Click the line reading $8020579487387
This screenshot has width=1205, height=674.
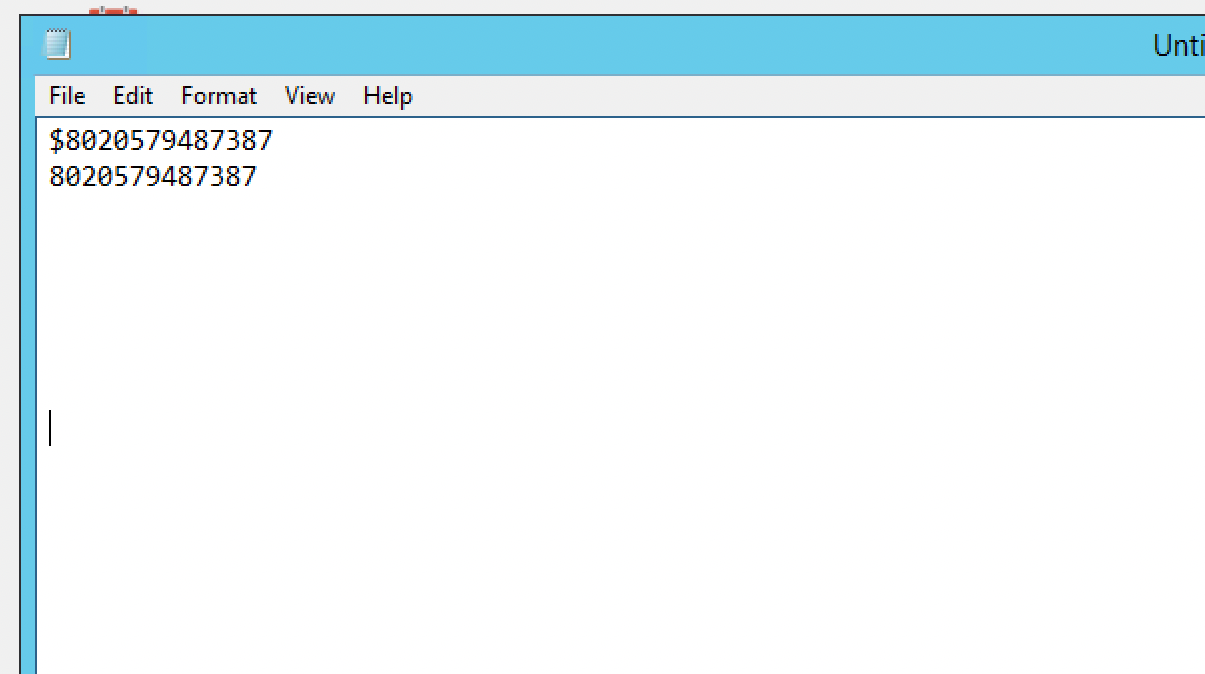[x=161, y=141]
